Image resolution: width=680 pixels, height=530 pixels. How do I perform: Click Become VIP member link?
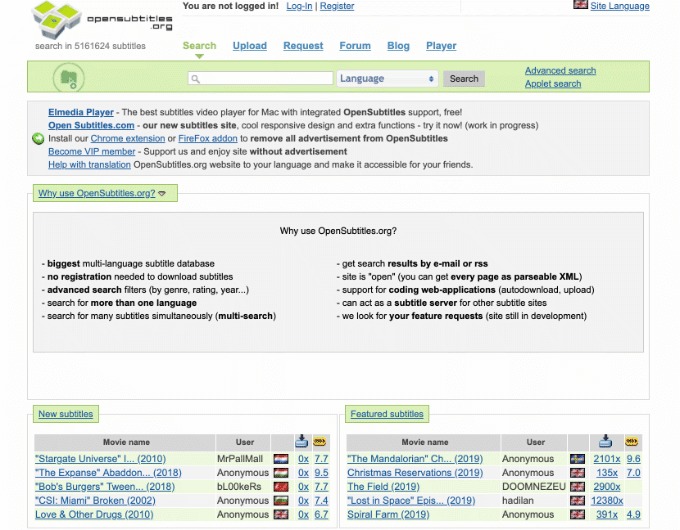(92, 151)
